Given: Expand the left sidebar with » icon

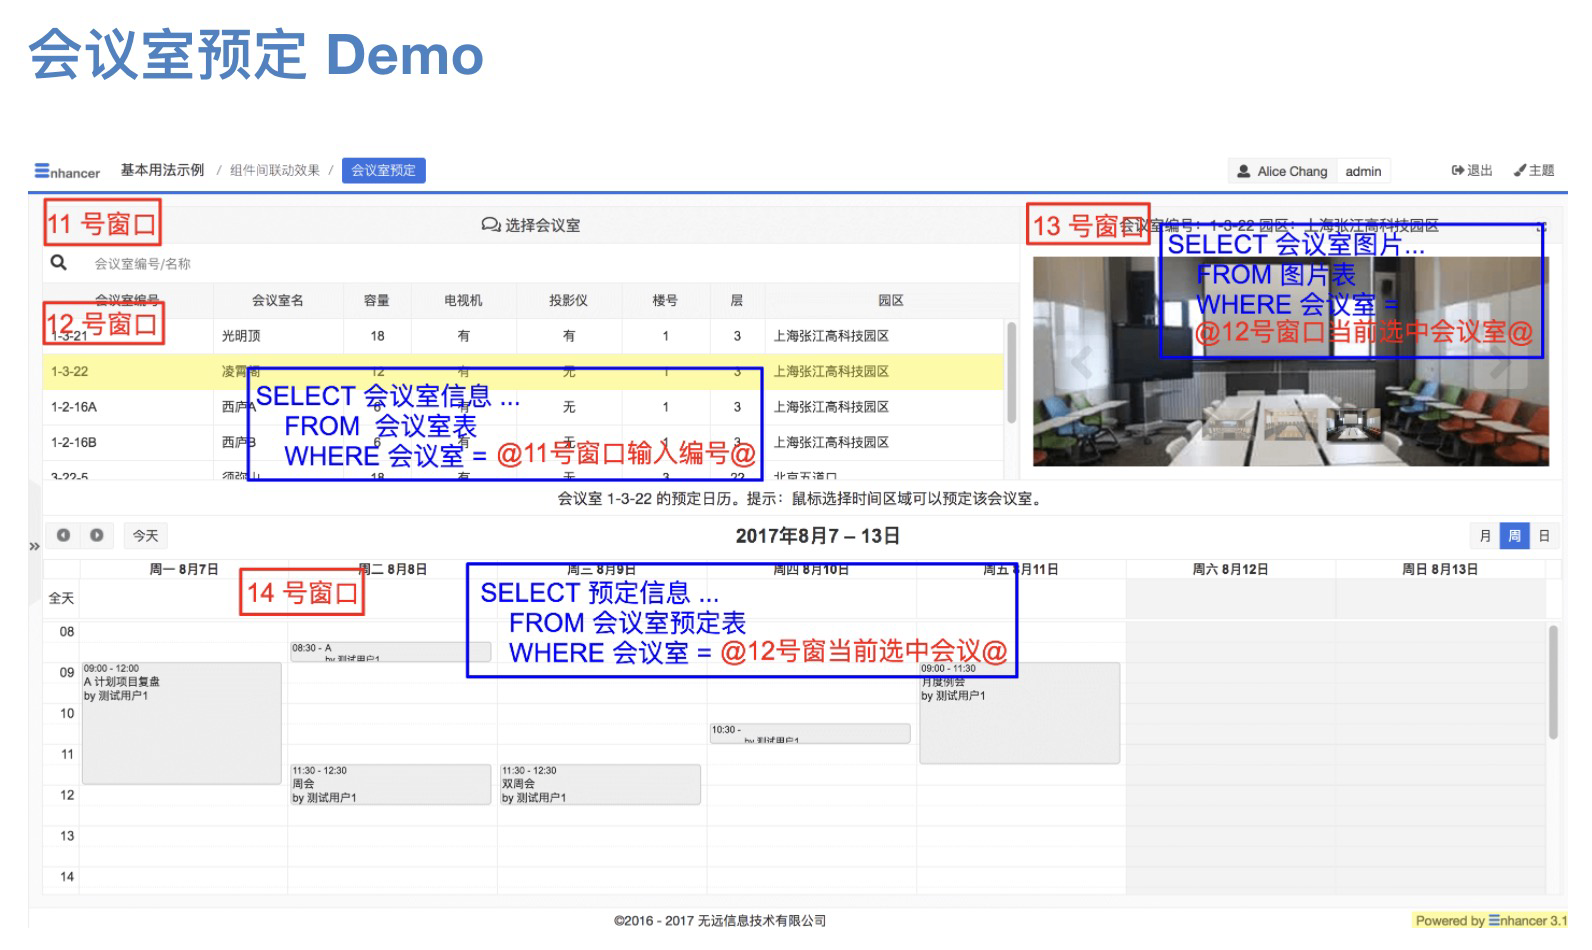Looking at the screenshot, I should (x=35, y=546).
